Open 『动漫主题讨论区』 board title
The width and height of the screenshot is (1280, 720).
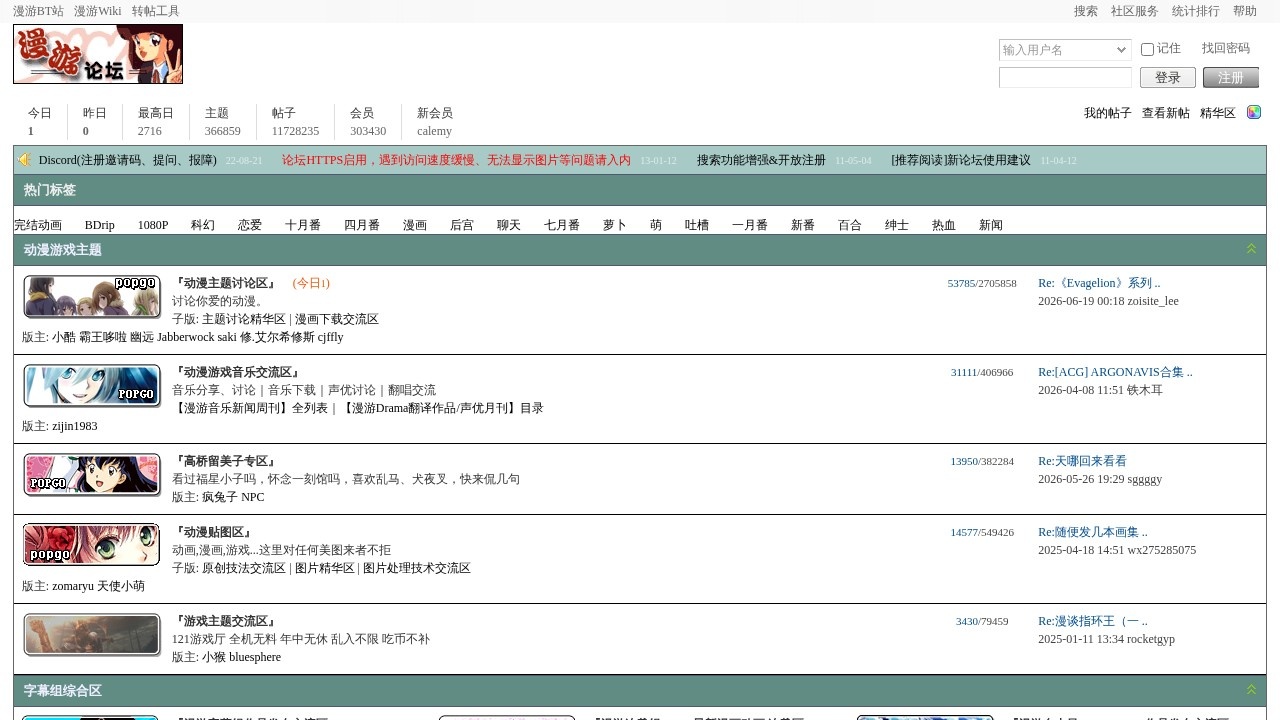[x=225, y=283]
